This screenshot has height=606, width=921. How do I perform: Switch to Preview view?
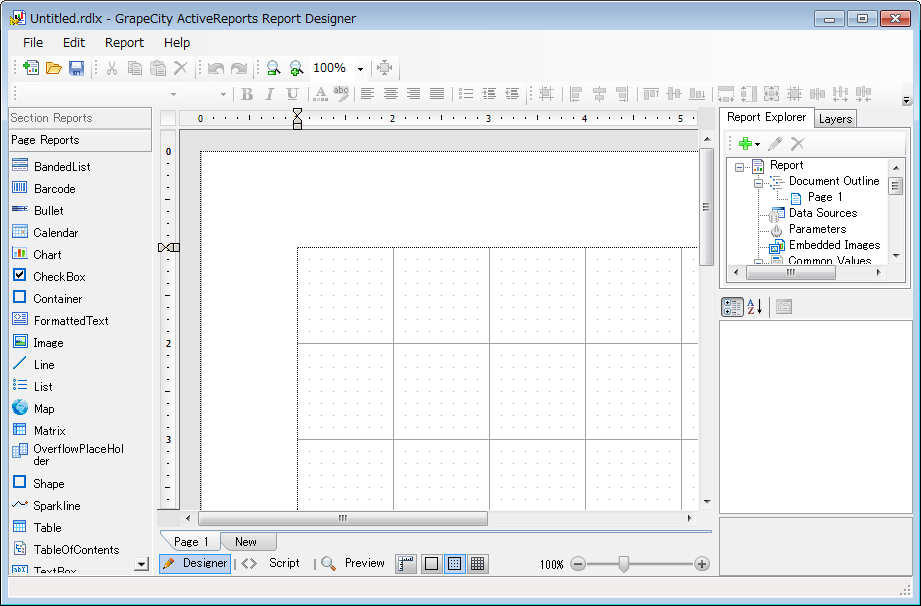(354, 563)
